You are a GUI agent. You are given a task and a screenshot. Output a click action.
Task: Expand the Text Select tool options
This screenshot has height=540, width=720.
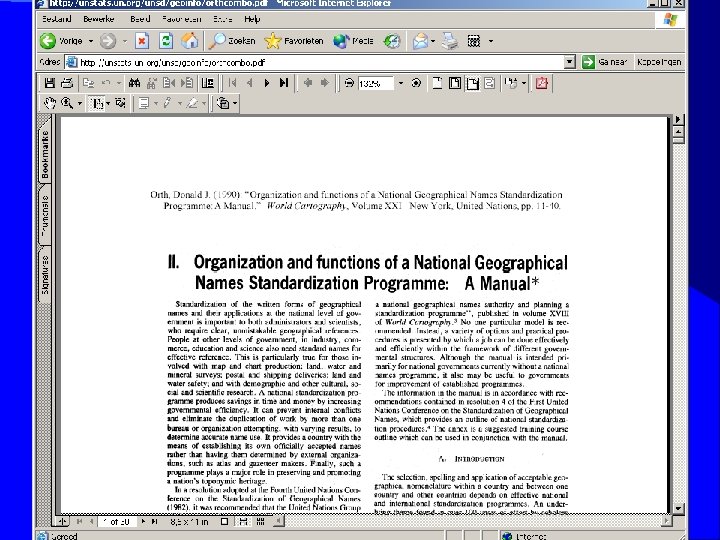pos(108,103)
